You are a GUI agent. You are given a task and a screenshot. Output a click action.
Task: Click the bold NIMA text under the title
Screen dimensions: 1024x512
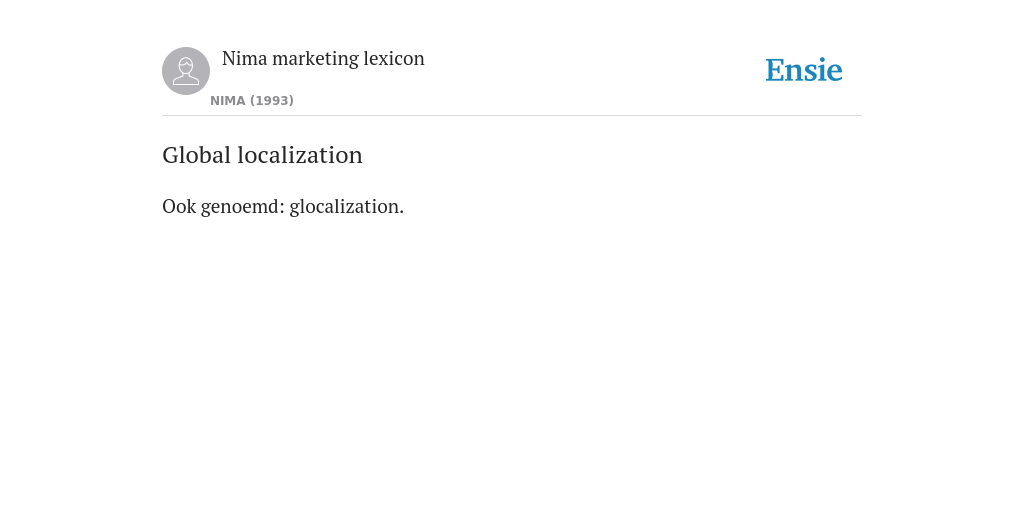[x=228, y=101]
